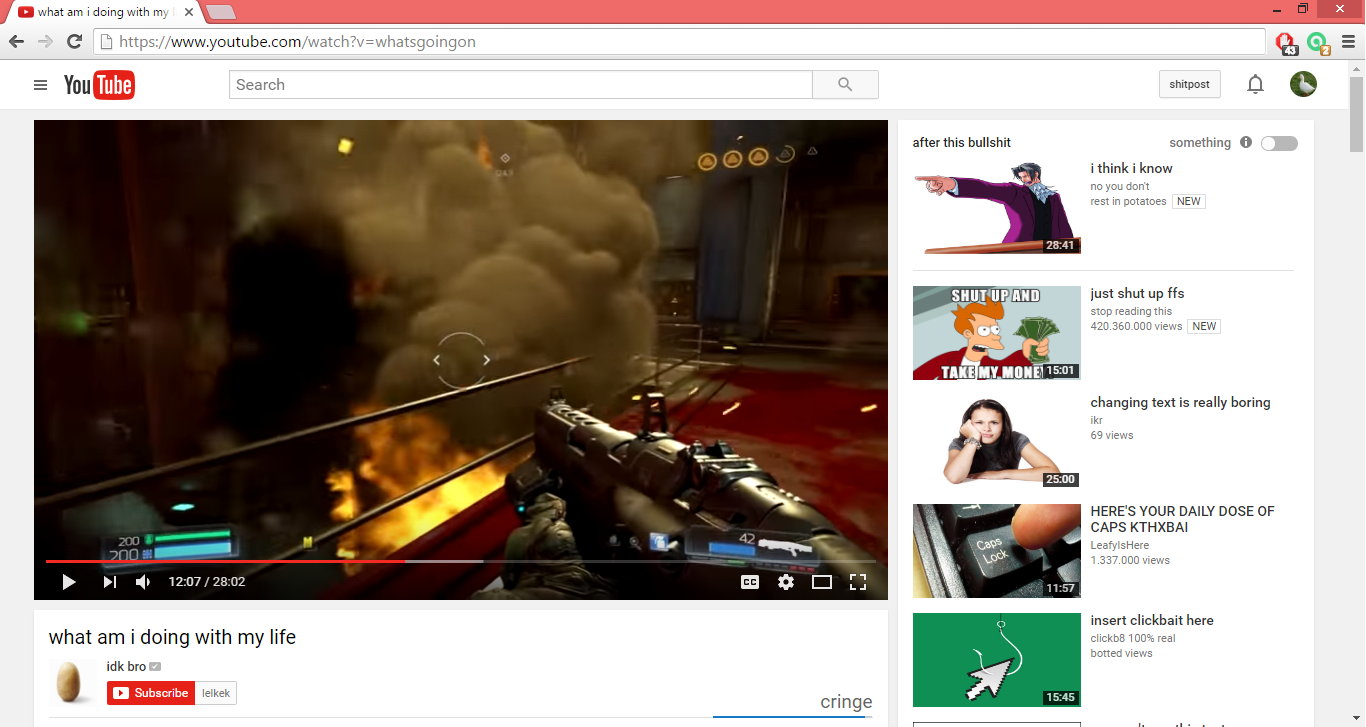Viewport: 1366px width, 727px height.
Task: Reload the current page
Action: [x=74, y=42]
